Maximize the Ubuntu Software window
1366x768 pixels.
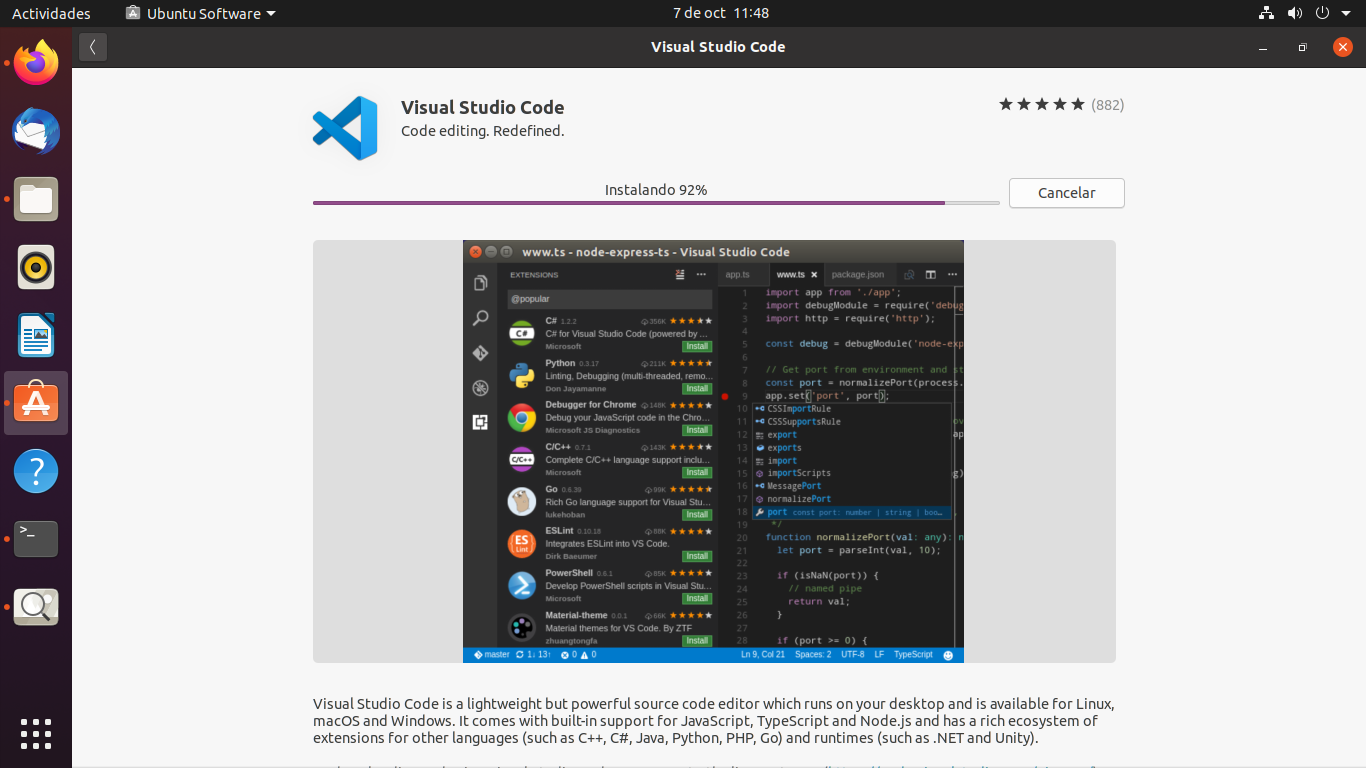coord(1302,47)
